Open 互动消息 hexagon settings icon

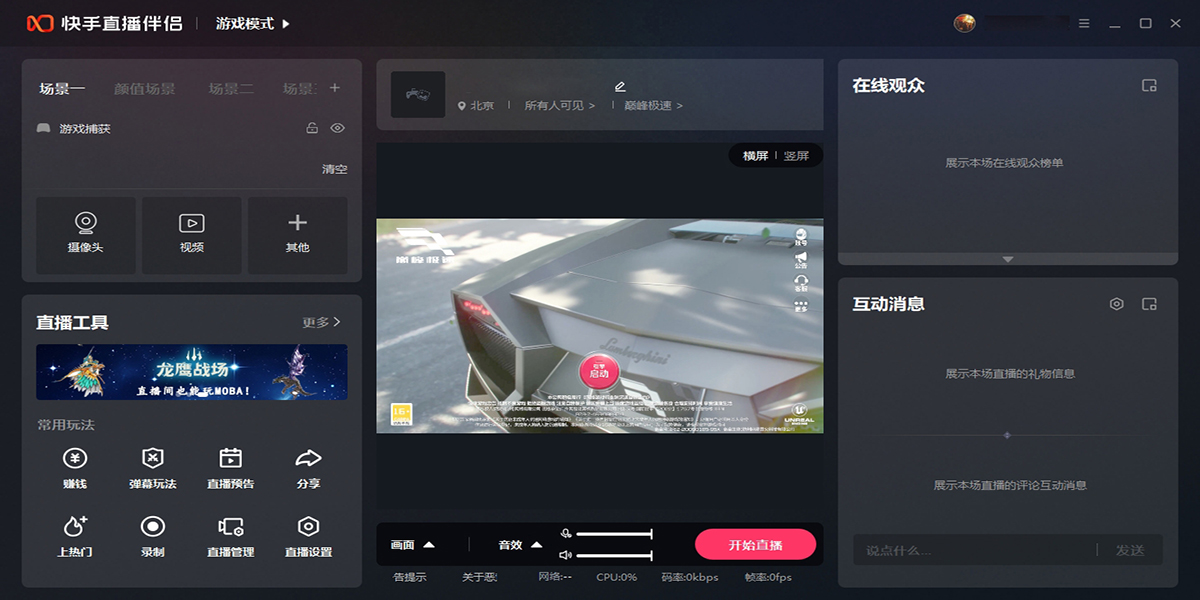[1117, 304]
